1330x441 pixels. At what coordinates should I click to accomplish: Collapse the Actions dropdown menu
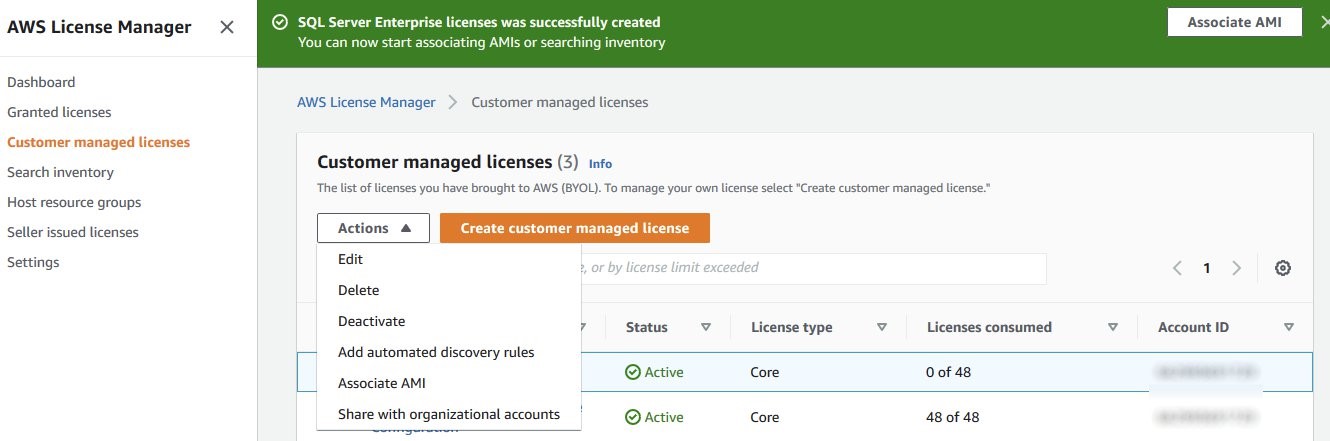(x=373, y=228)
